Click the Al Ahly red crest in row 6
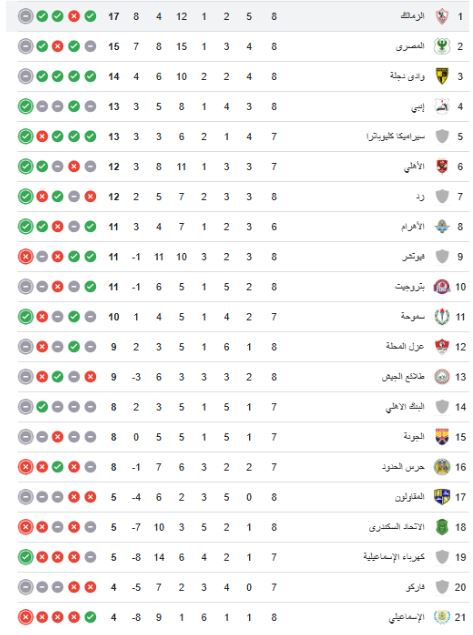 coord(442,166)
